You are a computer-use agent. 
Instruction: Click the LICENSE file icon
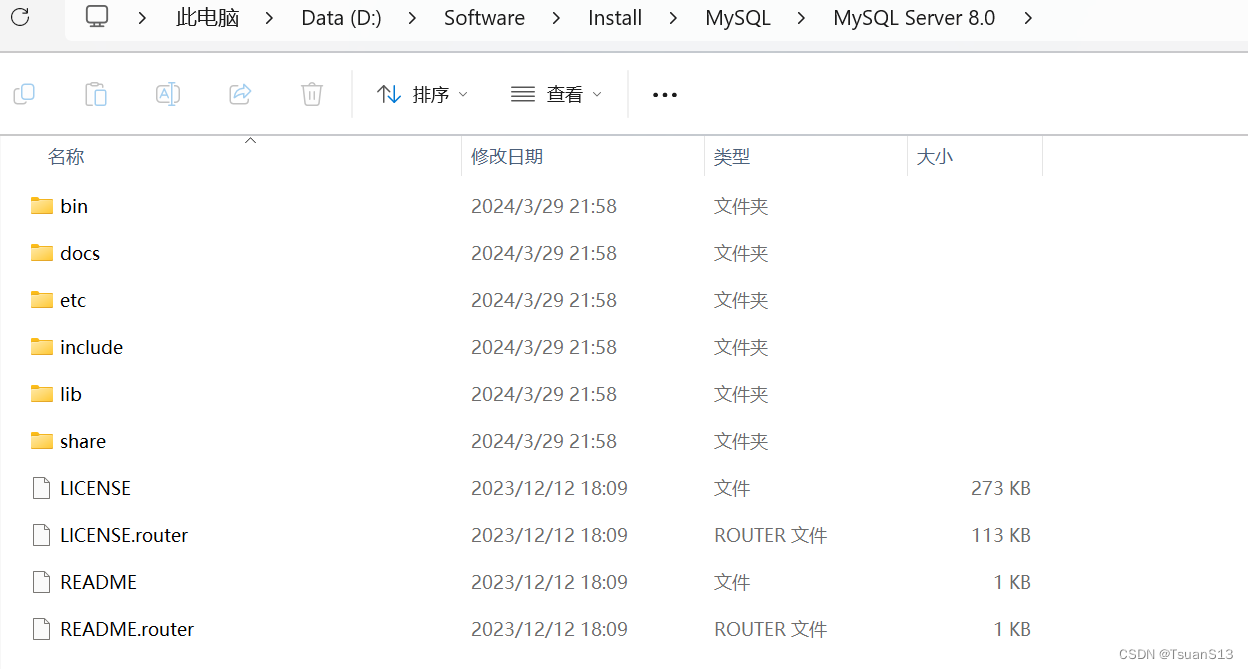tap(41, 488)
